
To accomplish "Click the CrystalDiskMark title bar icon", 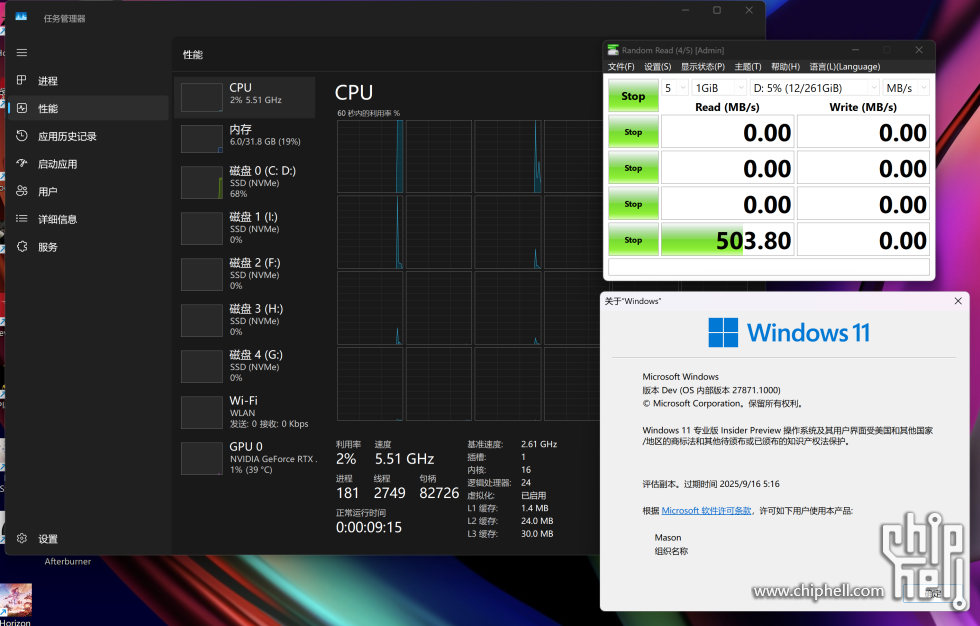I will 613,50.
